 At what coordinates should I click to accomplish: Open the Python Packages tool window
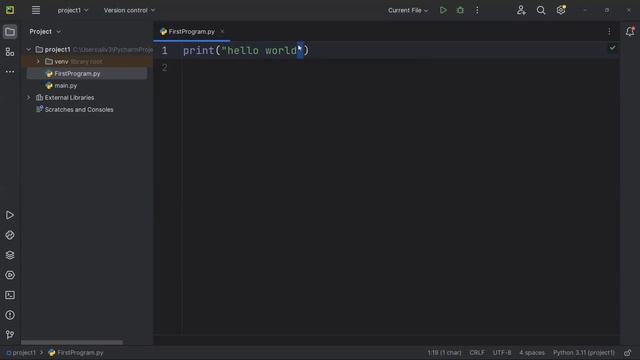10,255
